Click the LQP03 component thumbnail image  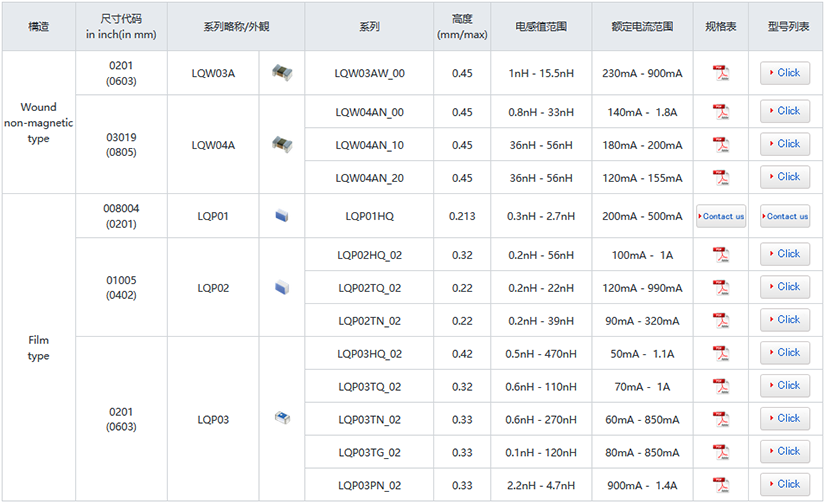coord(281,419)
